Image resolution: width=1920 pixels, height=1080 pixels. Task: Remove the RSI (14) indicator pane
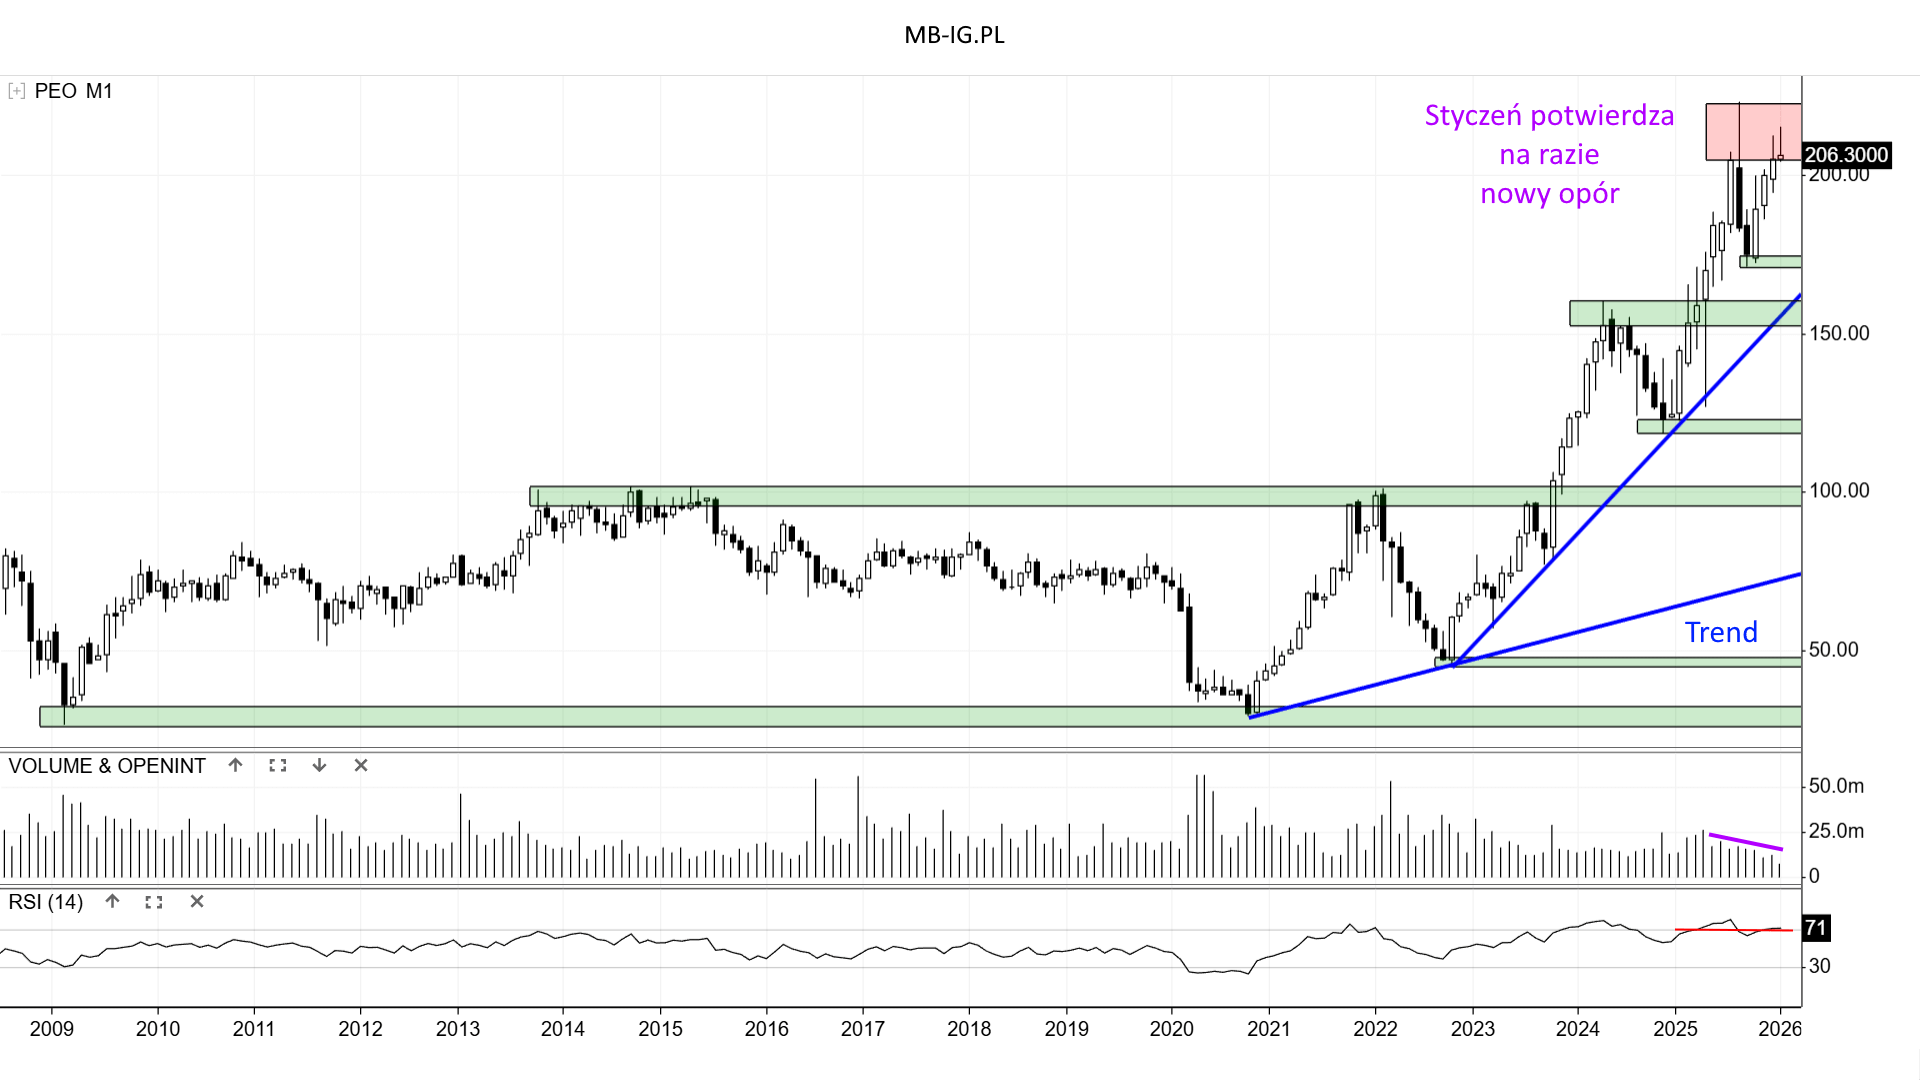pos(197,901)
